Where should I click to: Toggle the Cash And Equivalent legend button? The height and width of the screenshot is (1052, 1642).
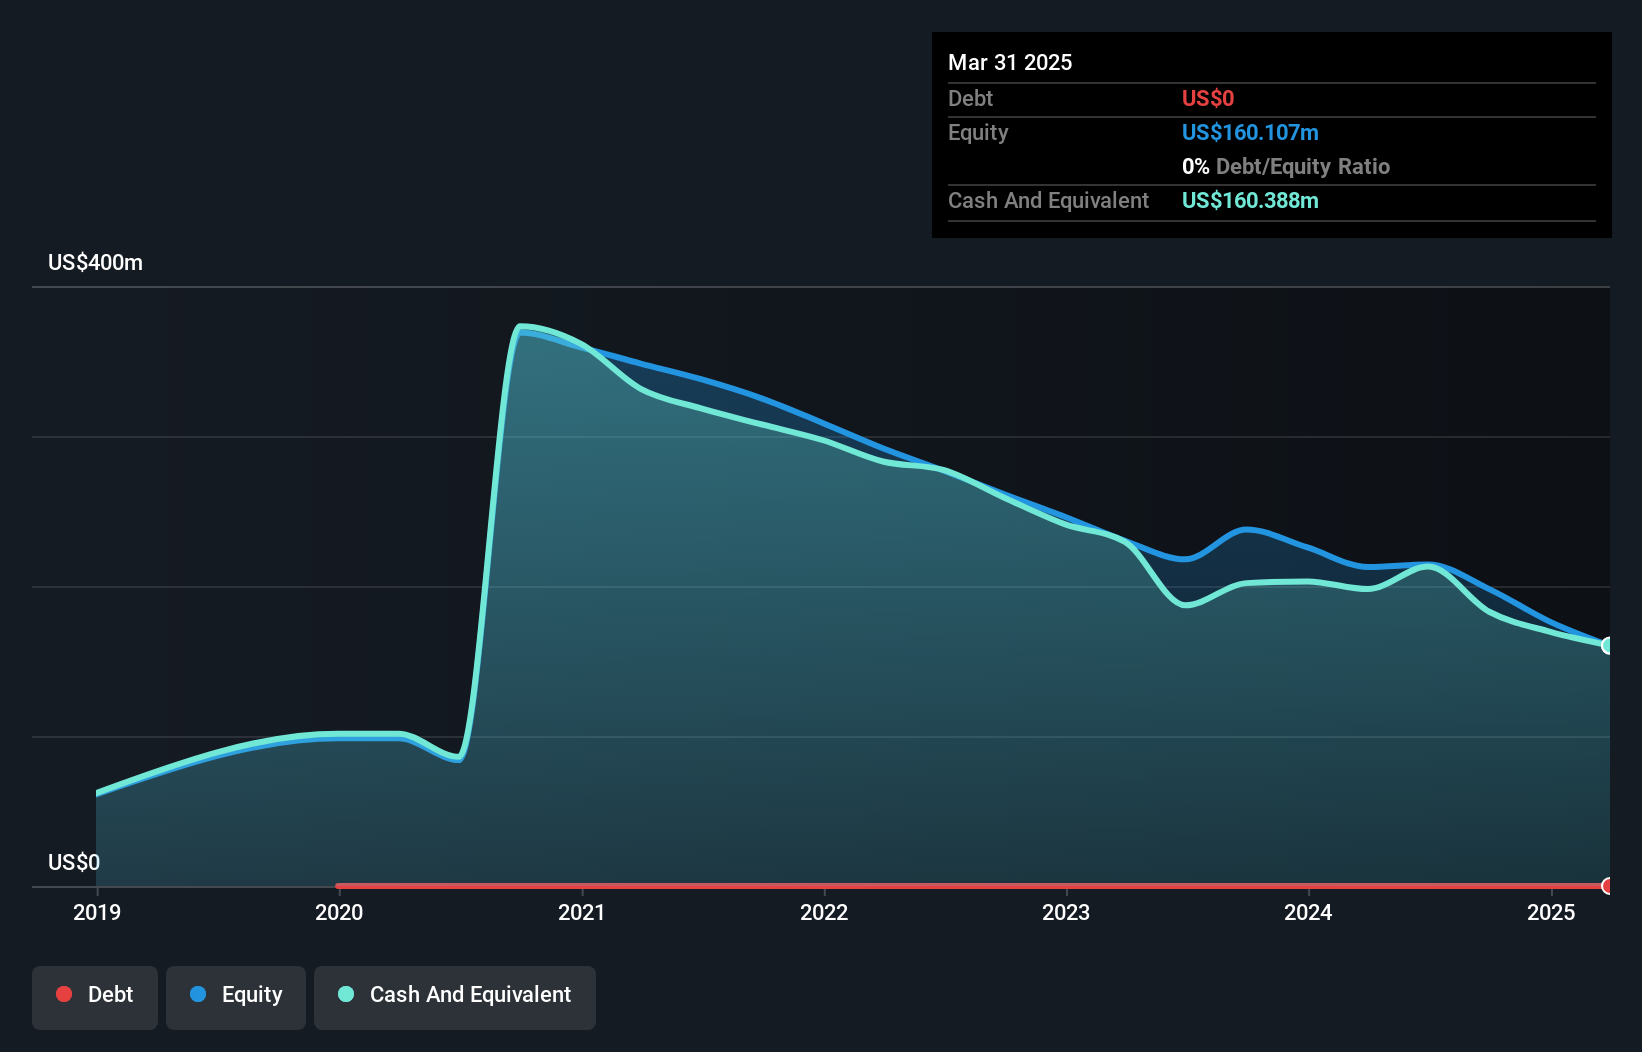click(455, 997)
